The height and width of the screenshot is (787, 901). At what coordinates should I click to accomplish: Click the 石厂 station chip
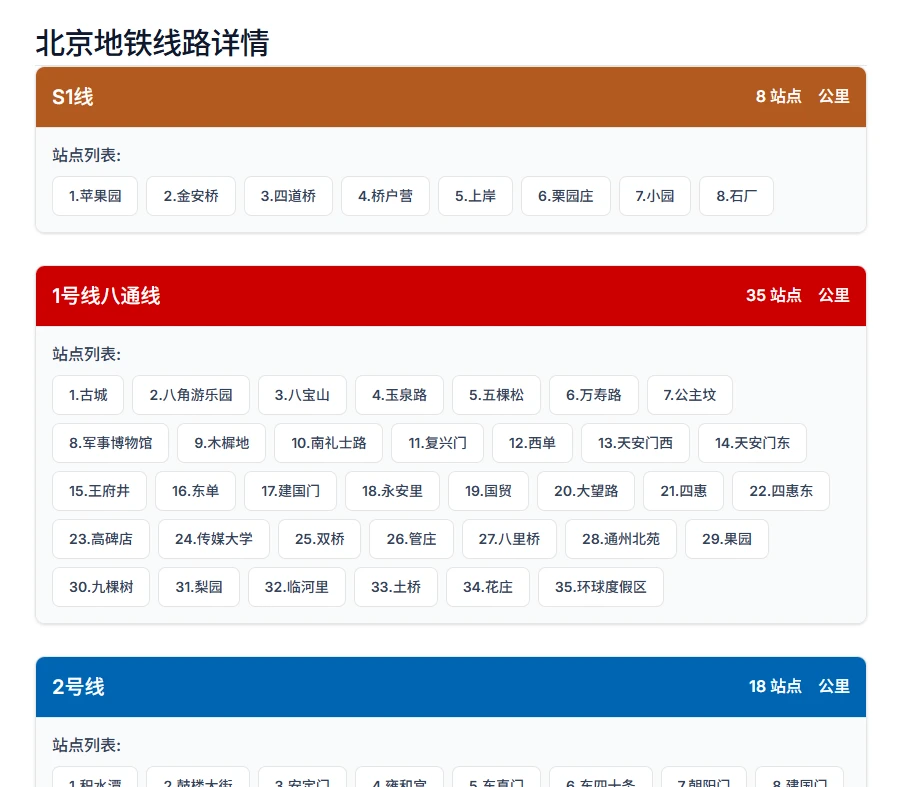pyautogui.click(x=736, y=196)
